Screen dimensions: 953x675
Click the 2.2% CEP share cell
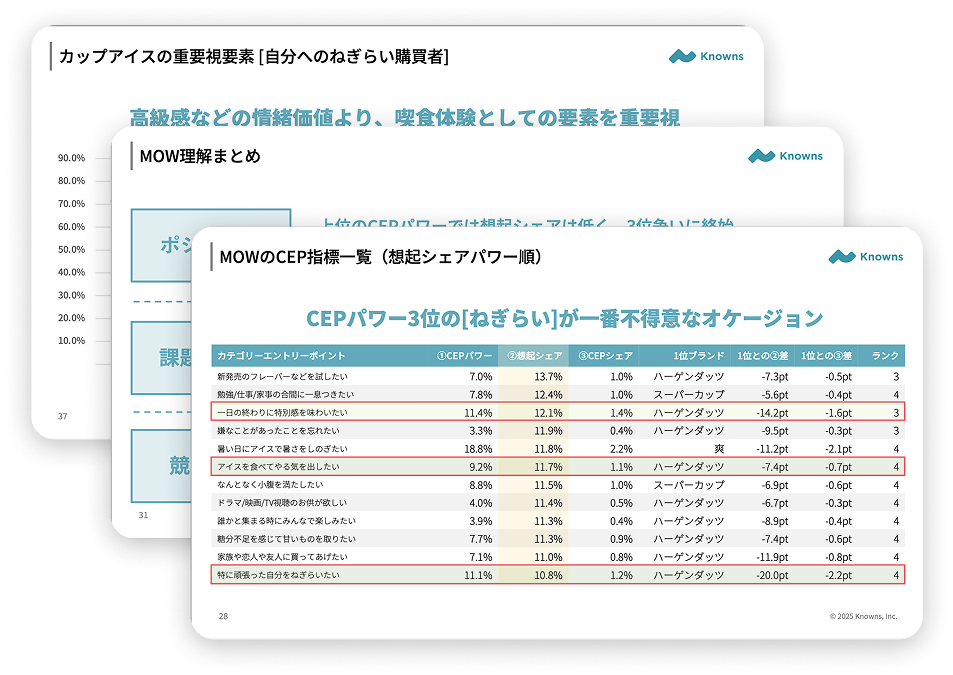pyautogui.click(x=621, y=449)
